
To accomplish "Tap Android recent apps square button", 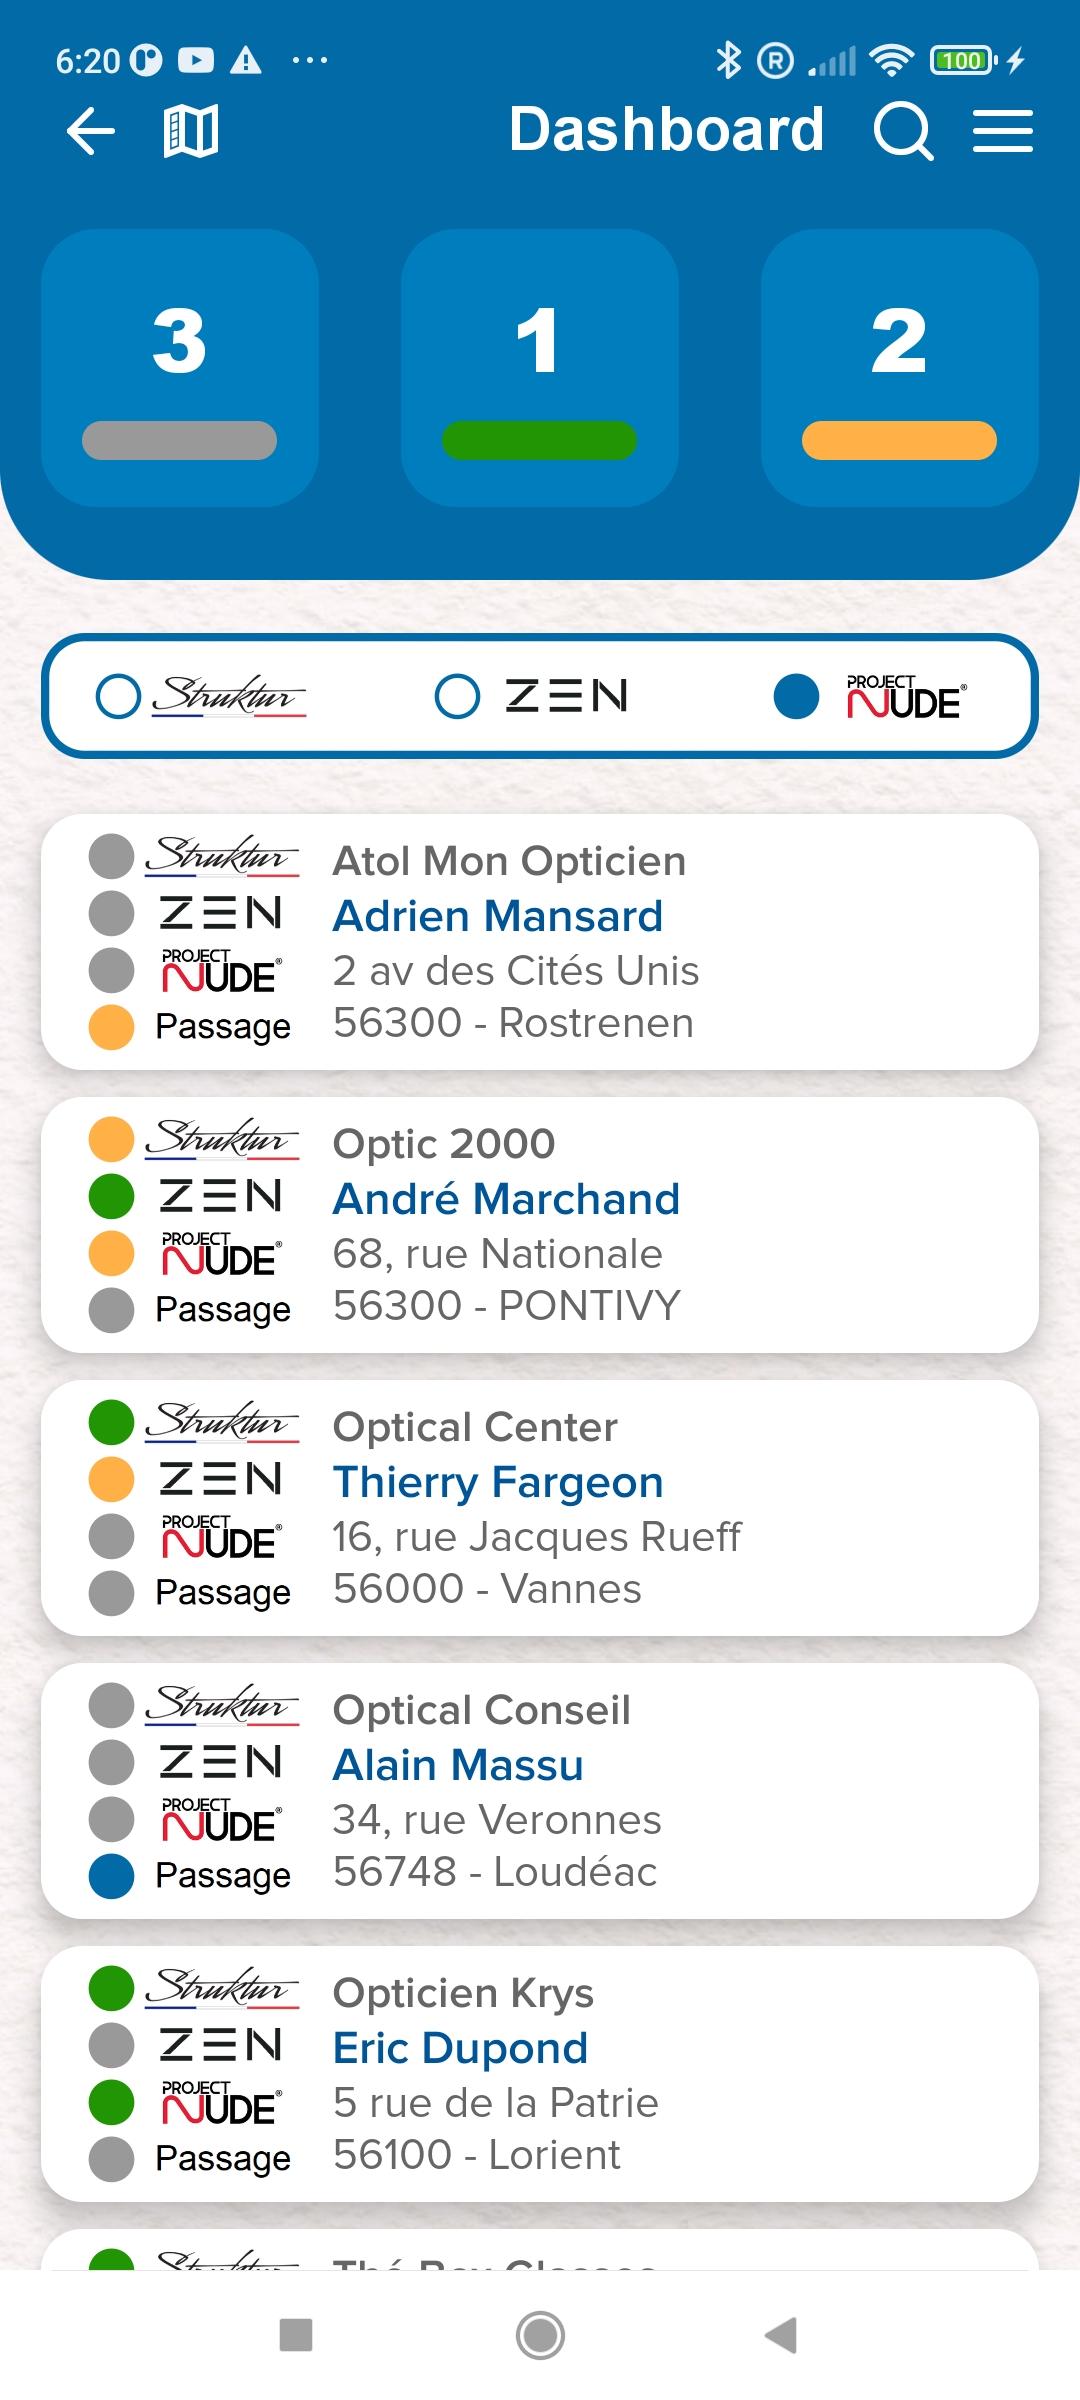I will pos(296,2335).
